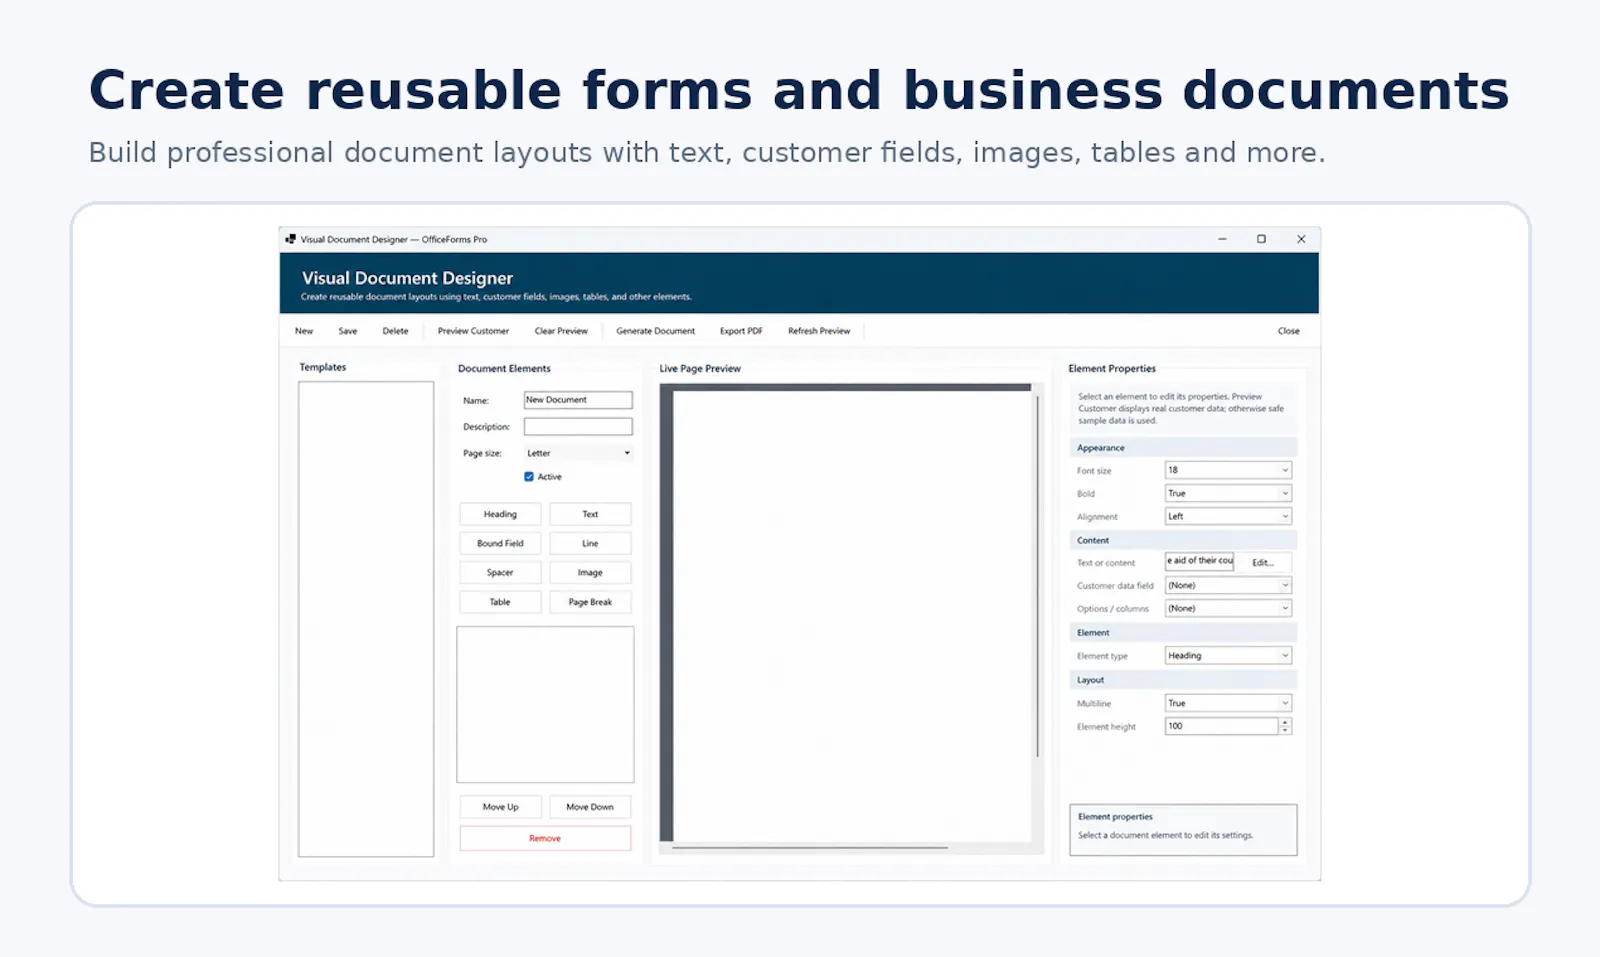This screenshot has width=1600, height=957.
Task: Click Export PDF
Action: pos(741,331)
